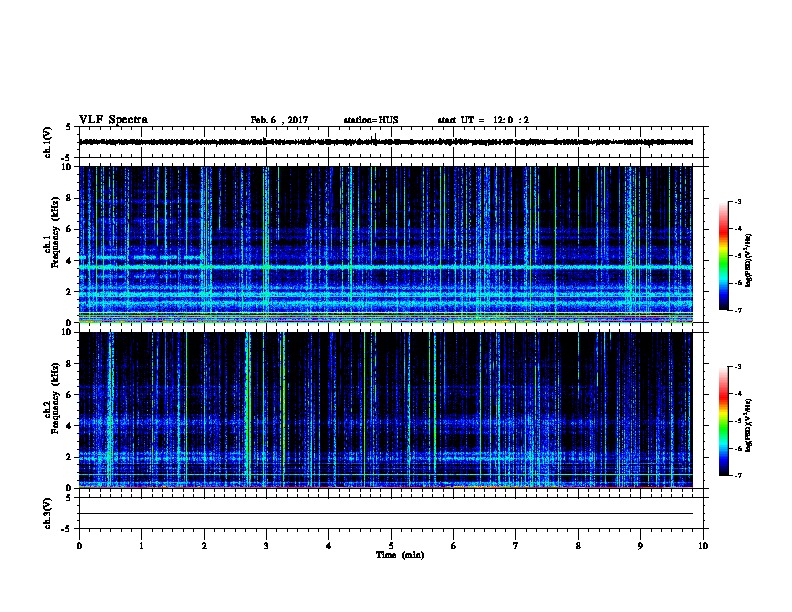Click the "station=HUS" label

(371, 120)
